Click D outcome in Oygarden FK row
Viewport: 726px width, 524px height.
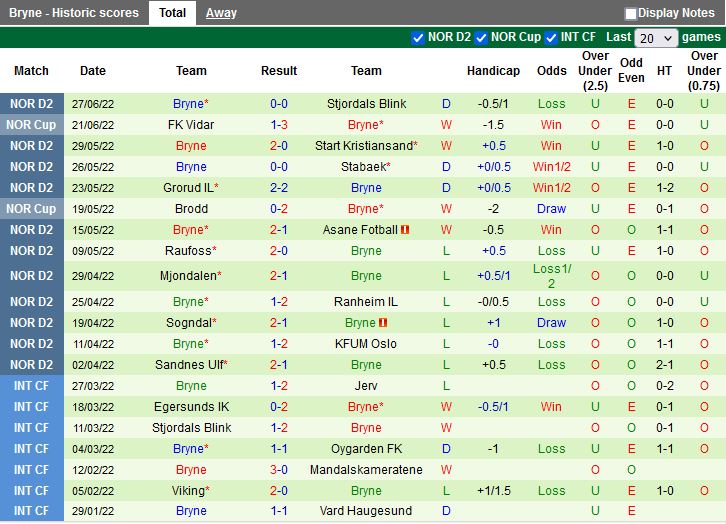pyautogui.click(x=446, y=449)
